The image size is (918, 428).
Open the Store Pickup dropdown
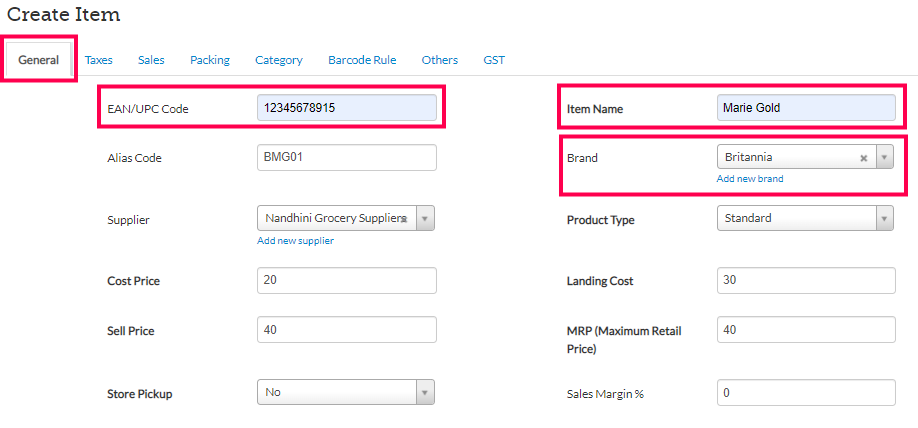click(425, 393)
